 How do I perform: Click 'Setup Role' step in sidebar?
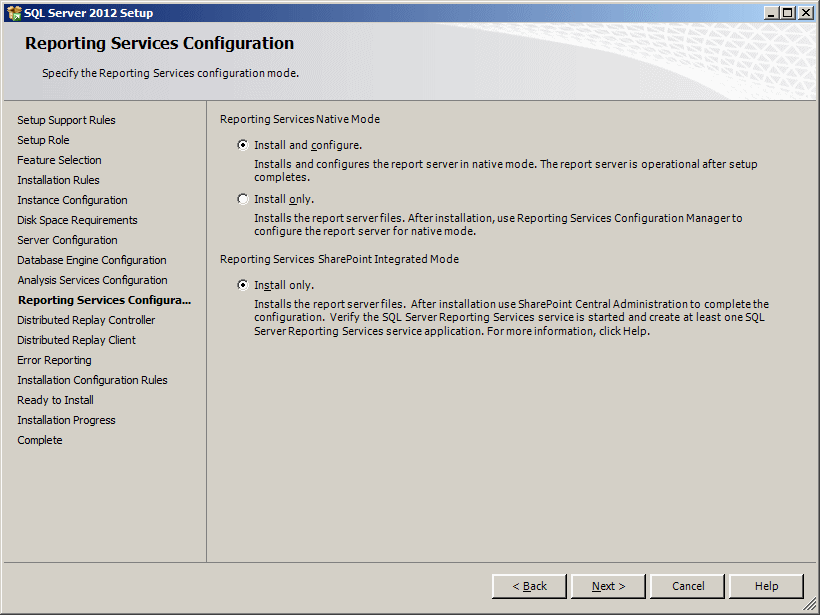coord(43,140)
